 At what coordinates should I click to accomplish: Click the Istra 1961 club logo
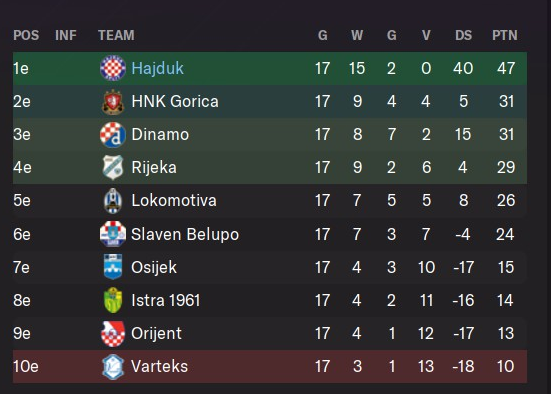click(113, 300)
